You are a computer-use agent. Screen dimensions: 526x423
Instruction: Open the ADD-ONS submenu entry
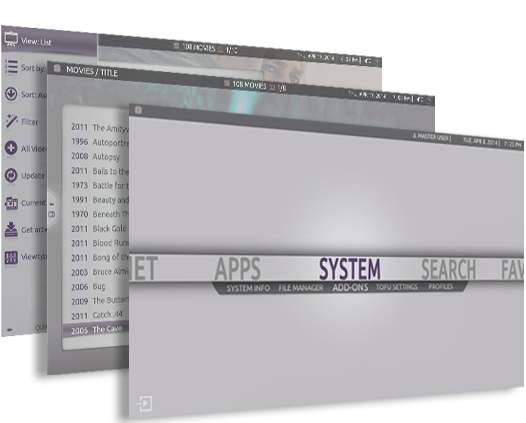pyautogui.click(x=350, y=287)
